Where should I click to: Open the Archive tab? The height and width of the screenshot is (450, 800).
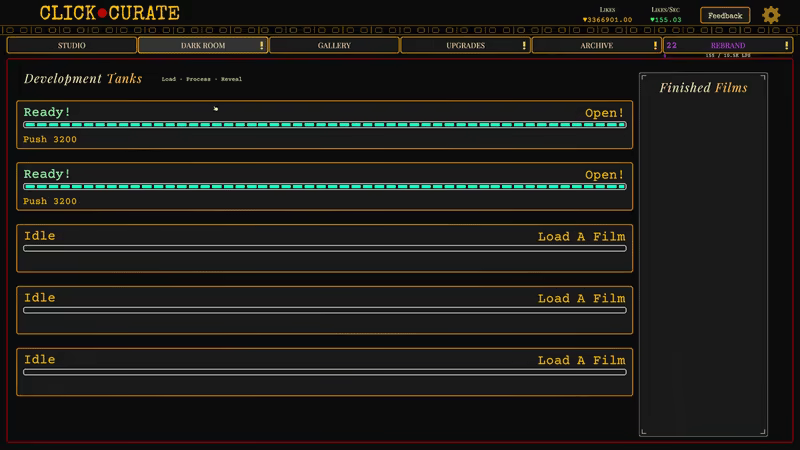point(596,45)
